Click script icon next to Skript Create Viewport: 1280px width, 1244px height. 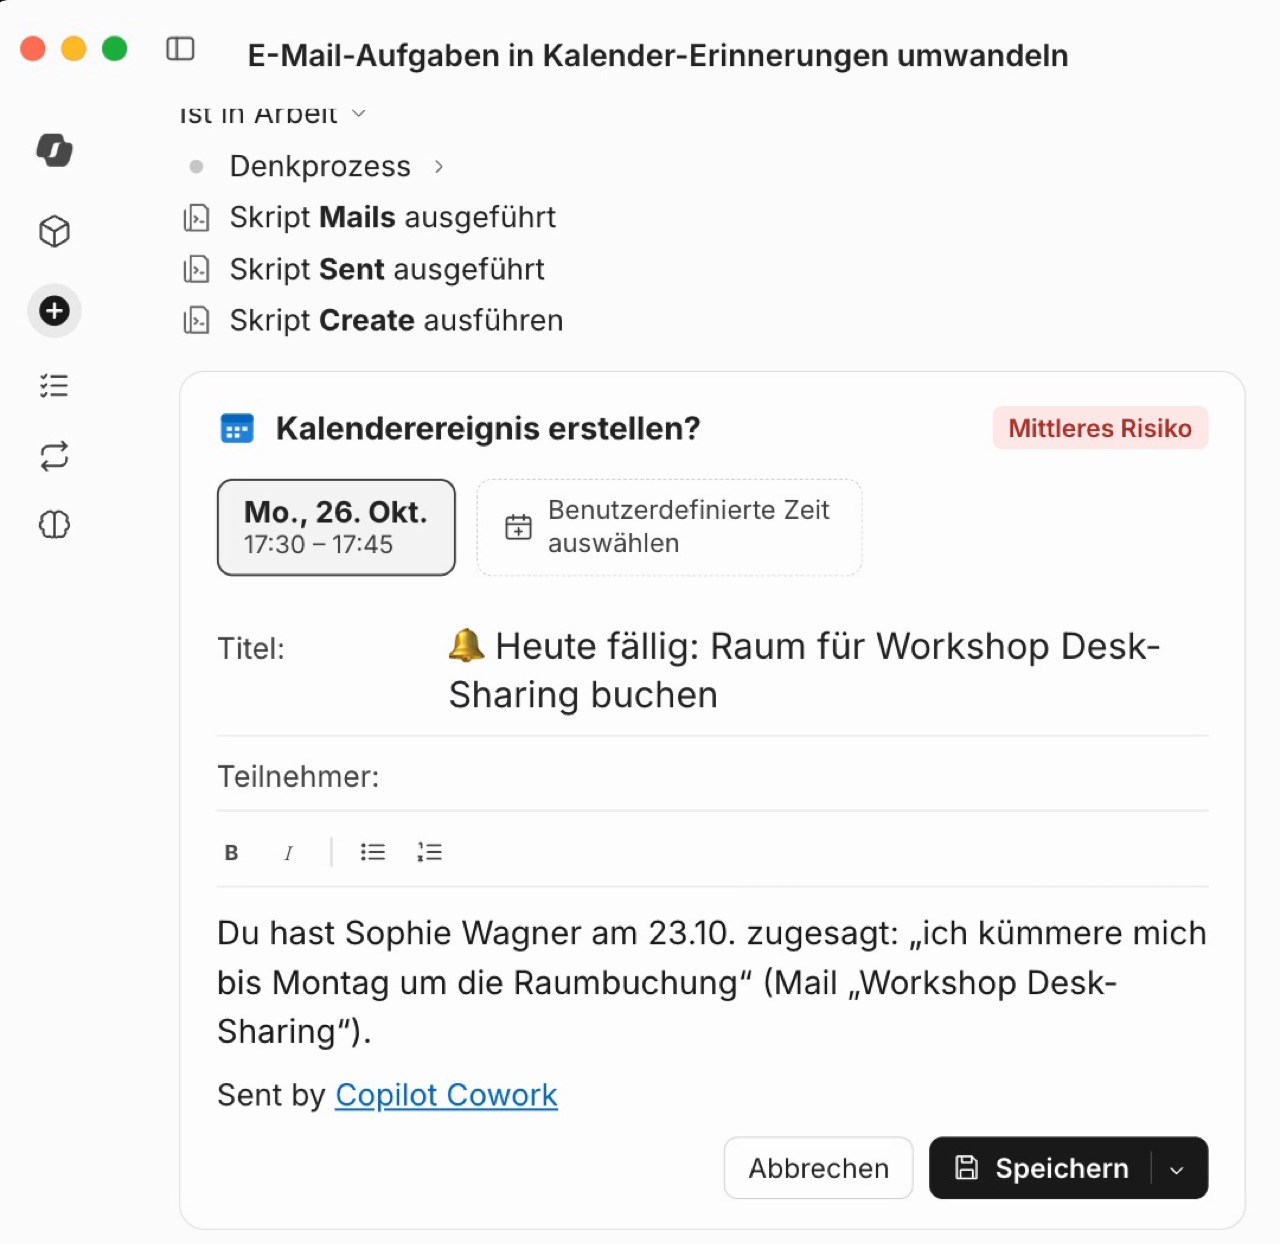[196, 321]
